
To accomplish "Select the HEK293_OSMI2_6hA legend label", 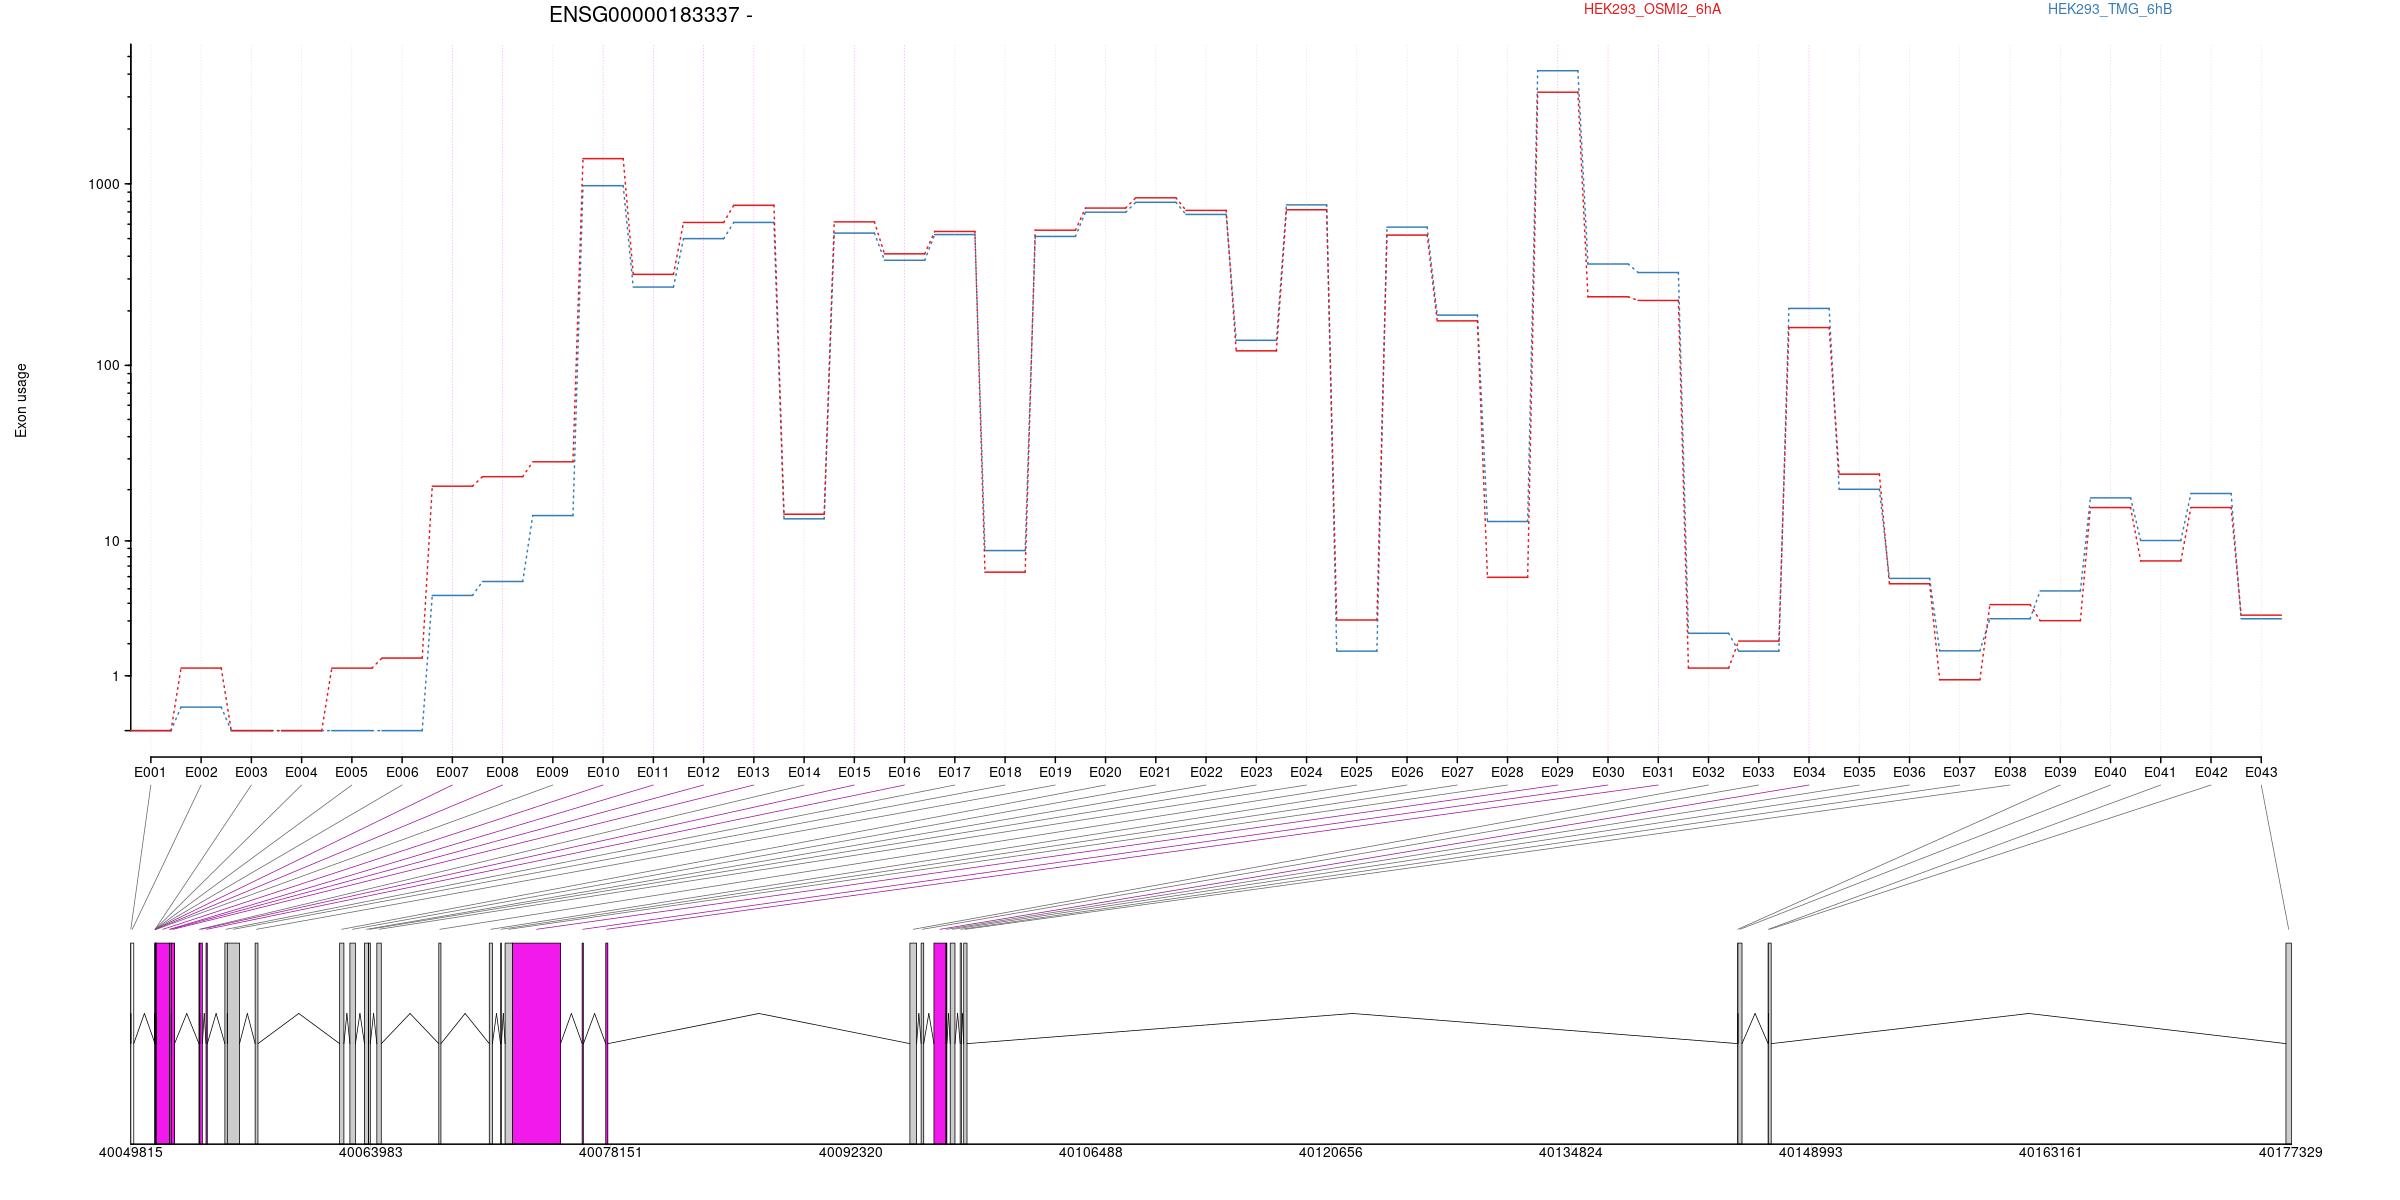I will pos(1652,9).
